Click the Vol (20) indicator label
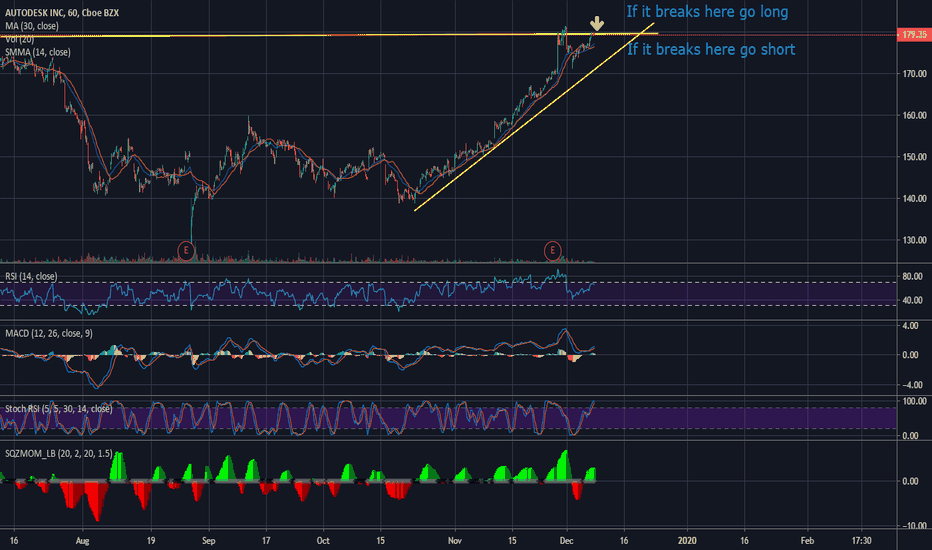The width and height of the screenshot is (932, 550). [x=20, y=39]
